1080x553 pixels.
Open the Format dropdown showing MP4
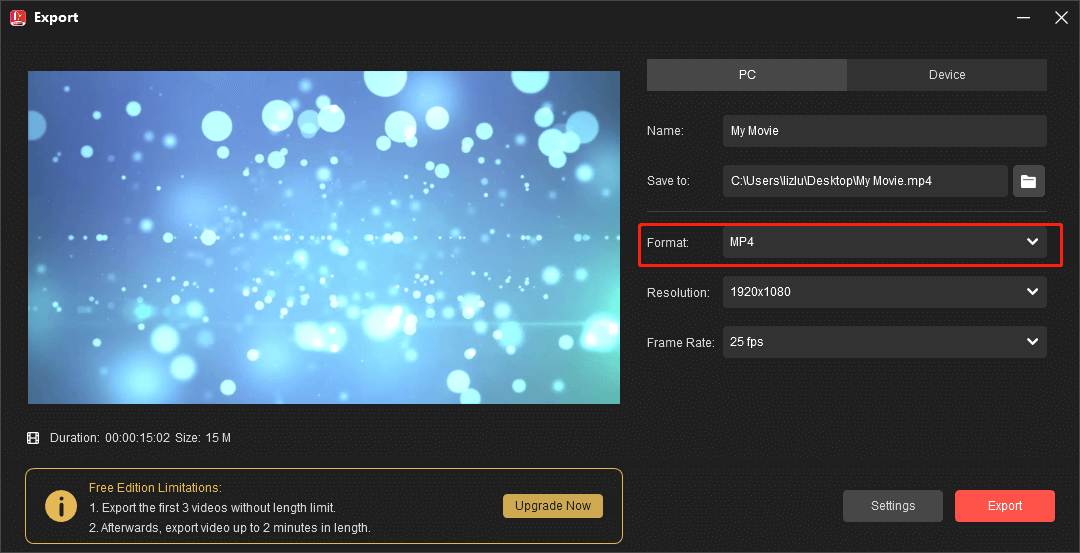(x=884, y=242)
